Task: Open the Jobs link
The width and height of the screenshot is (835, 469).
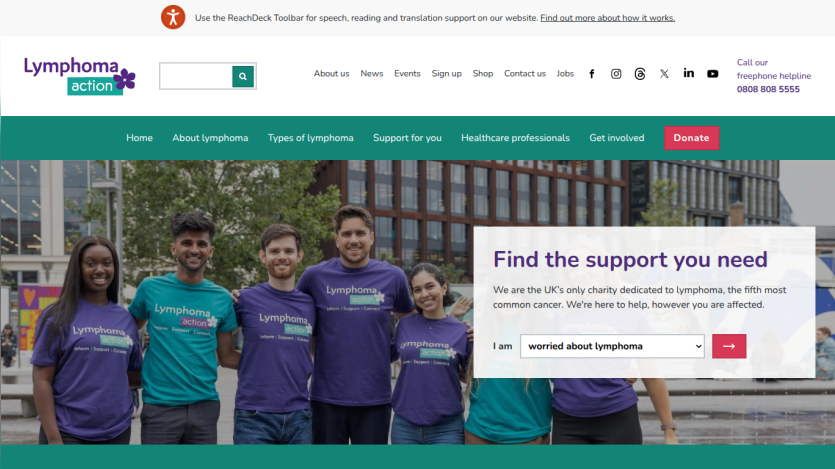Action: click(566, 73)
